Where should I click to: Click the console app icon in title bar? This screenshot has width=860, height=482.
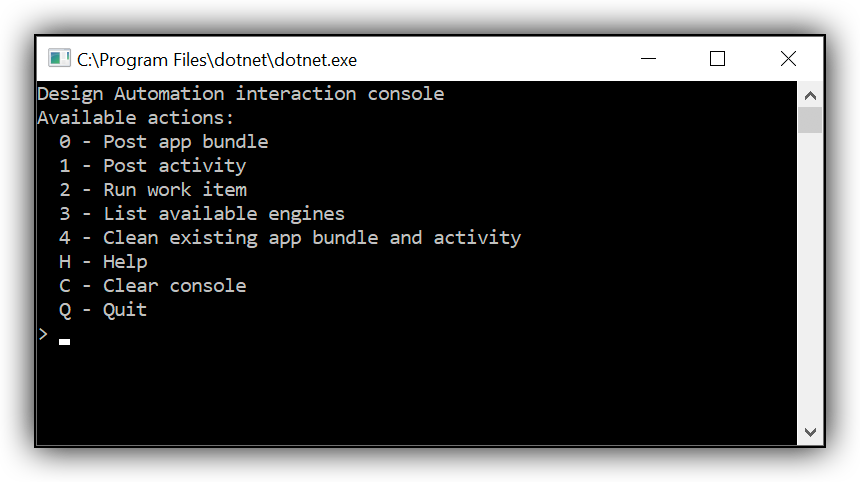click(x=59, y=58)
